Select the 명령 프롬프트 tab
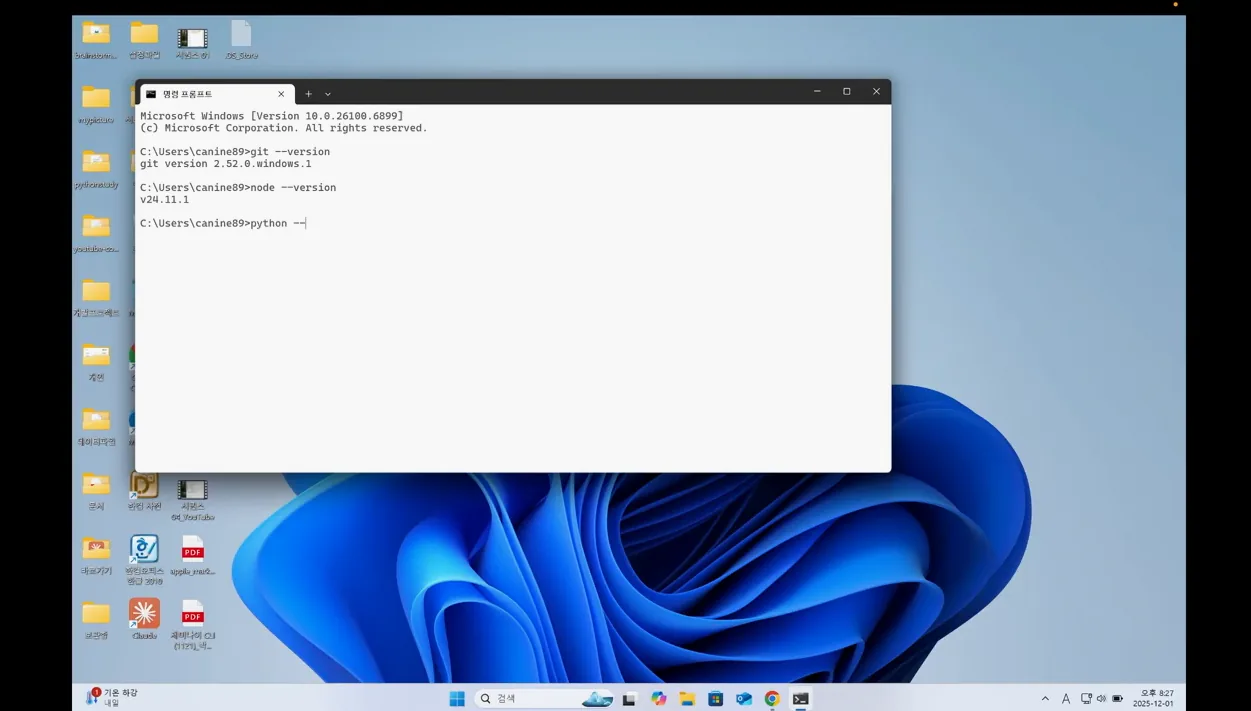The width and height of the screenshot is (1251, 711). [216, 94]
